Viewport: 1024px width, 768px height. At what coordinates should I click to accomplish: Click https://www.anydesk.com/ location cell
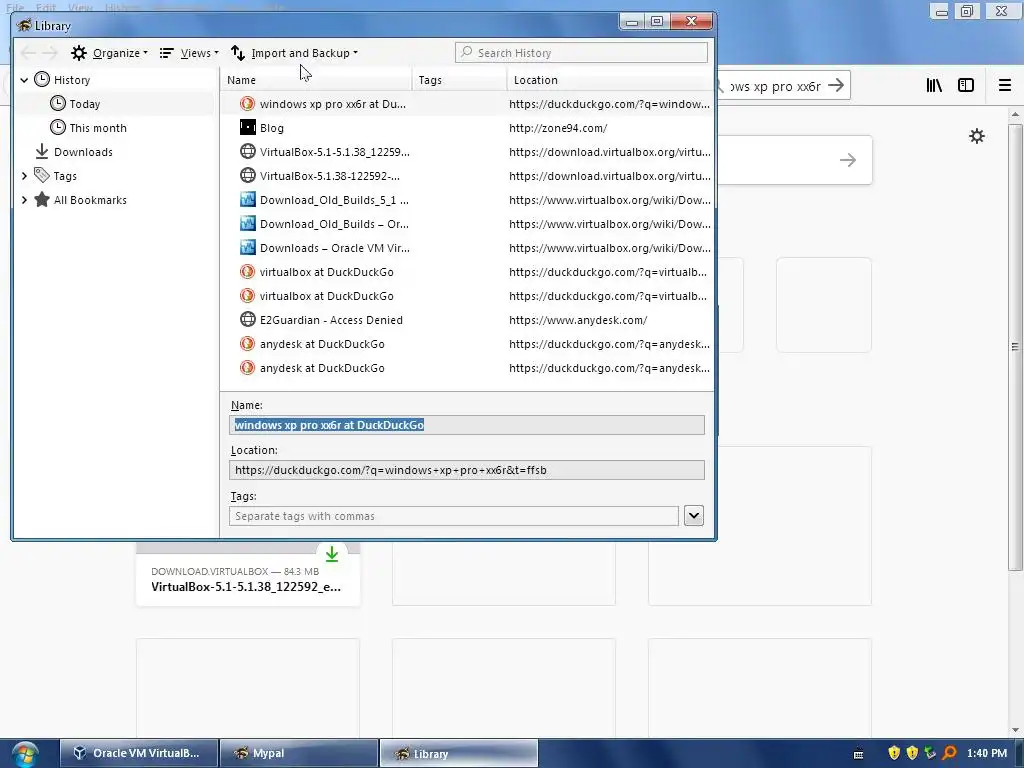pyautogui.click(x=578, y=320)
